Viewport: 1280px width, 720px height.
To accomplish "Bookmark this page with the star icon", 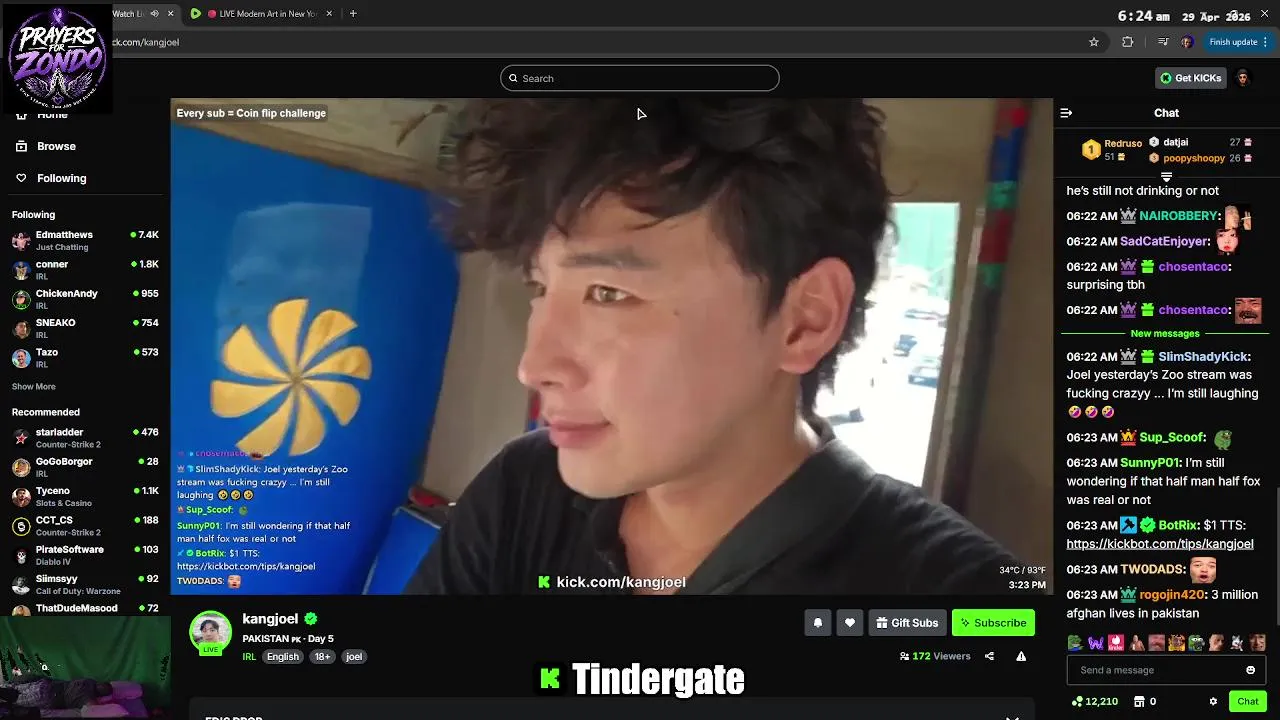I will 1094,42.
